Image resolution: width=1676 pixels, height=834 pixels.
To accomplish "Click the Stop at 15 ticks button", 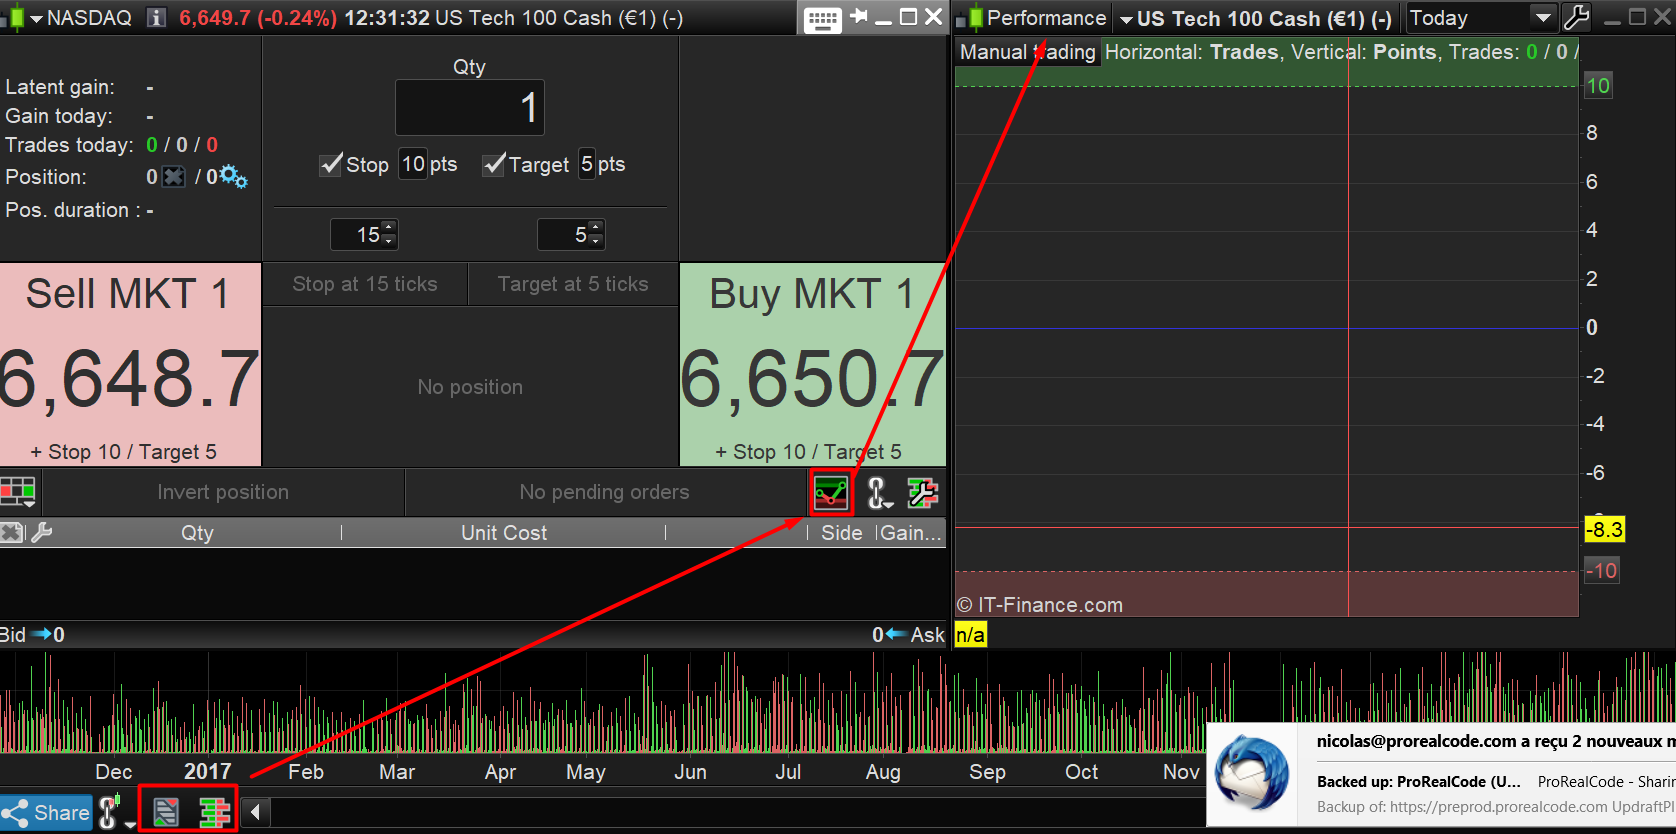I will (365, 285).
